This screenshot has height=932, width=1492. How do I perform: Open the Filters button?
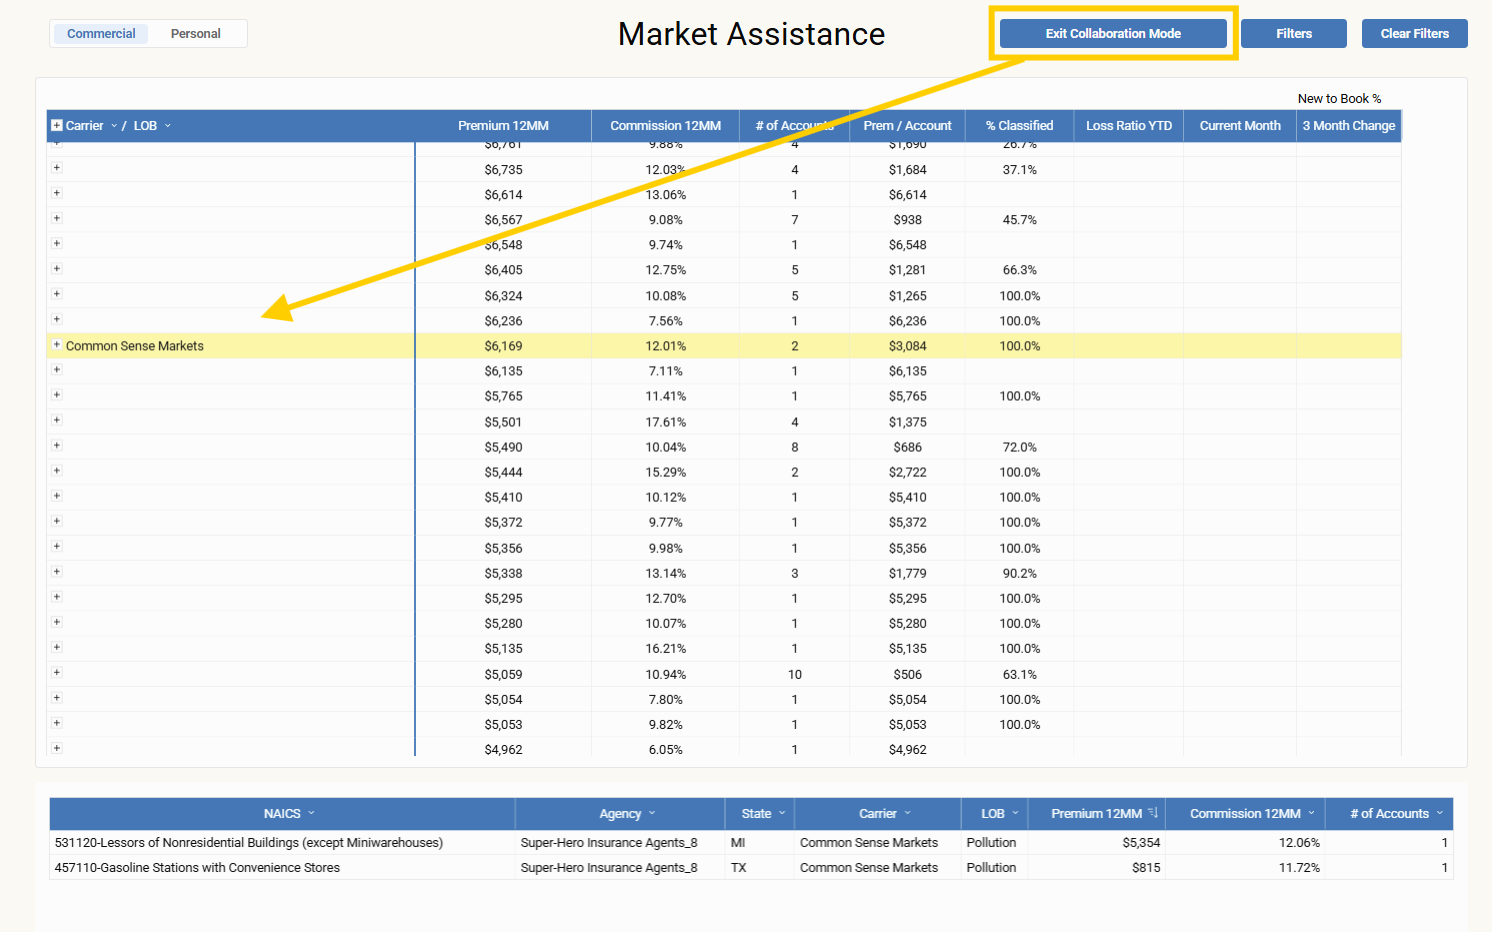pos(1293,34)
